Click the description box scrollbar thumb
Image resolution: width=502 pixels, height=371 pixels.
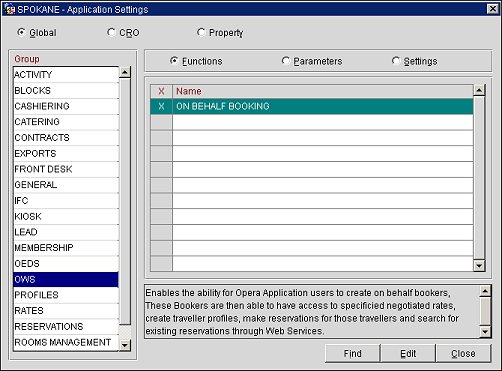[x=485, y=311]
